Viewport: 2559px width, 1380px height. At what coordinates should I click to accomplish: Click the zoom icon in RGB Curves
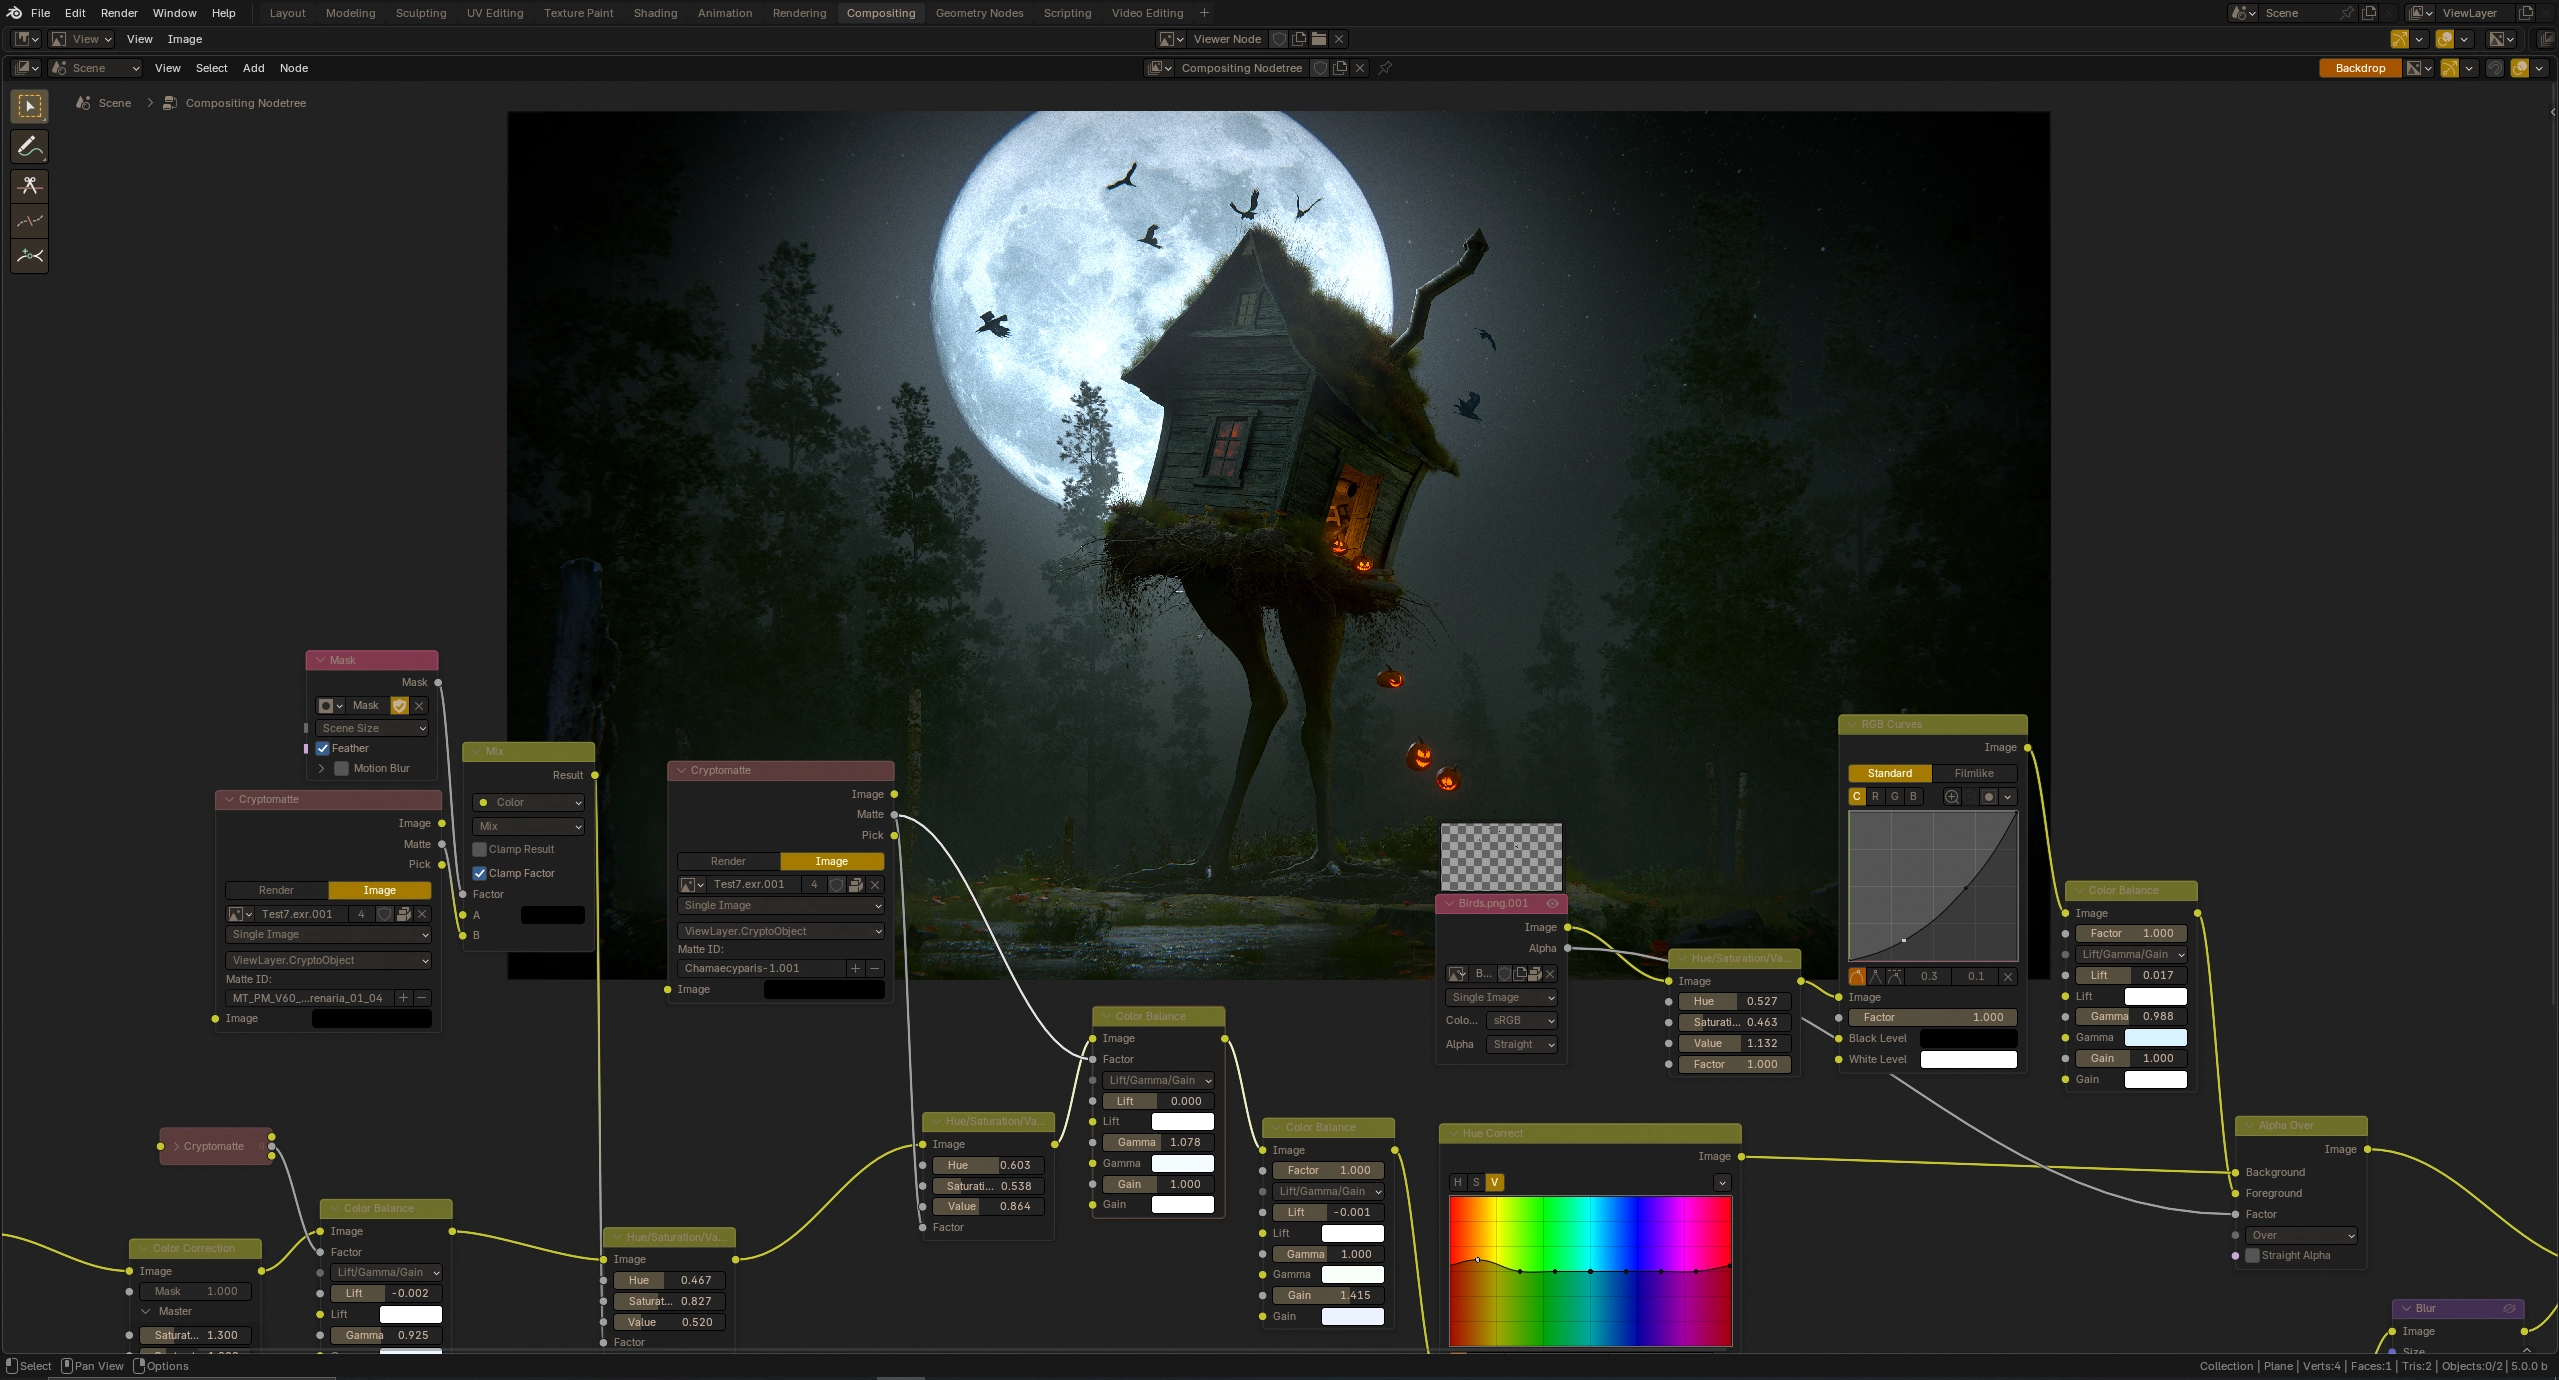(x=1951, y=797)
